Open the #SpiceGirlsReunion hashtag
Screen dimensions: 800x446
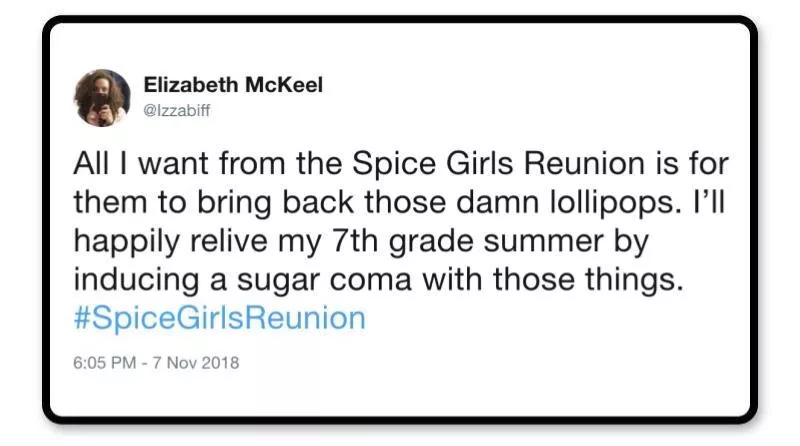(220, 319)
